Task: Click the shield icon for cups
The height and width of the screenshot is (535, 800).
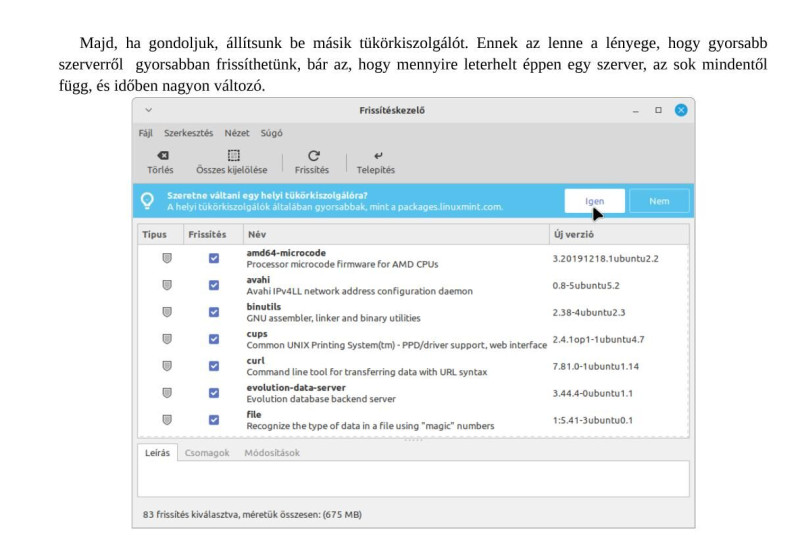Action: tap(167, 339)
